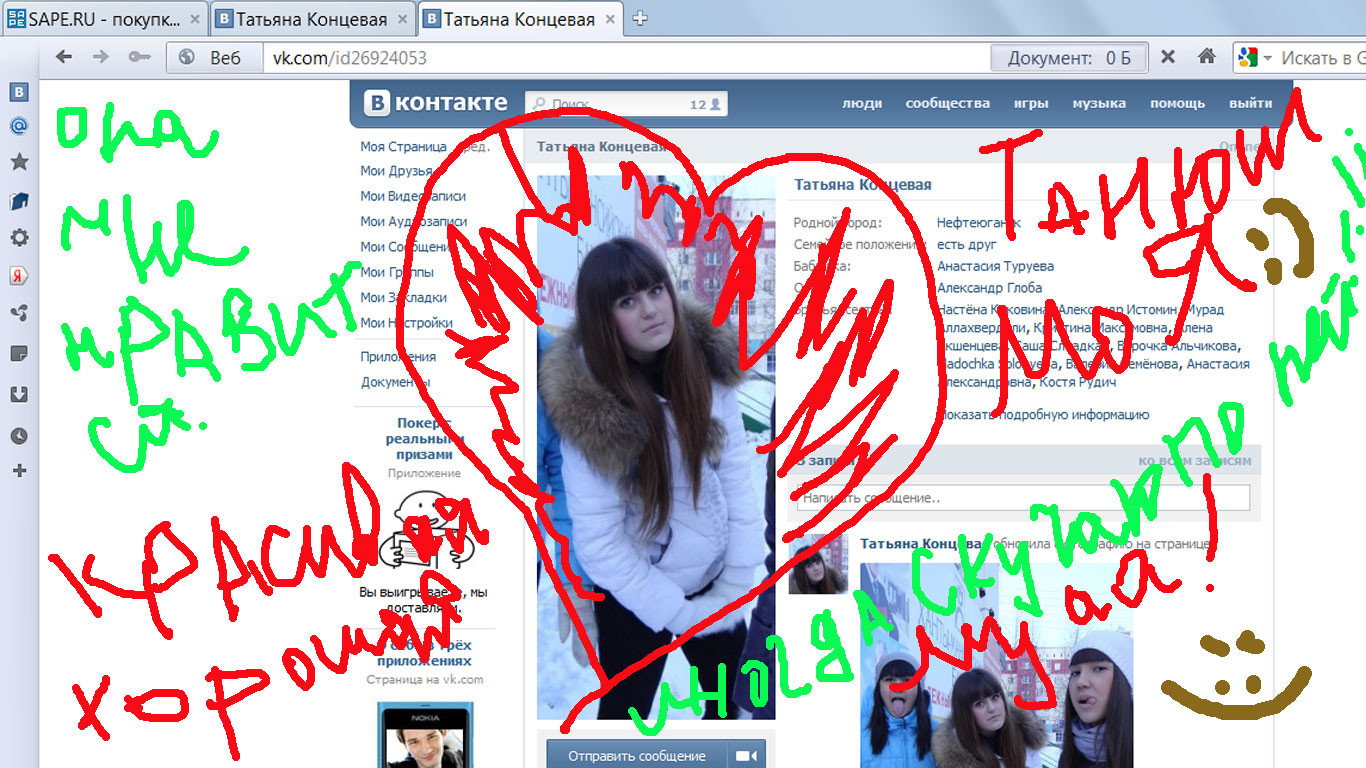Stop page loading with the X button

coord(1167,57)
